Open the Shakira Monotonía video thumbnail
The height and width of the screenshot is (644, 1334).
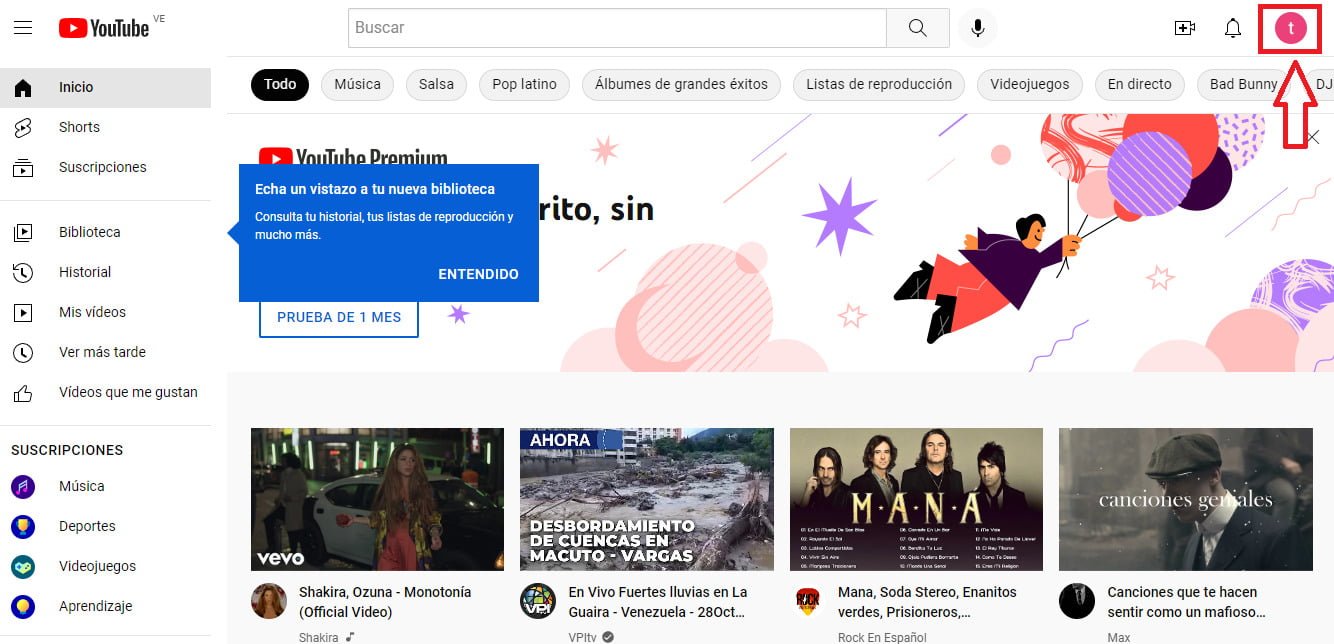tap(377, 499)
